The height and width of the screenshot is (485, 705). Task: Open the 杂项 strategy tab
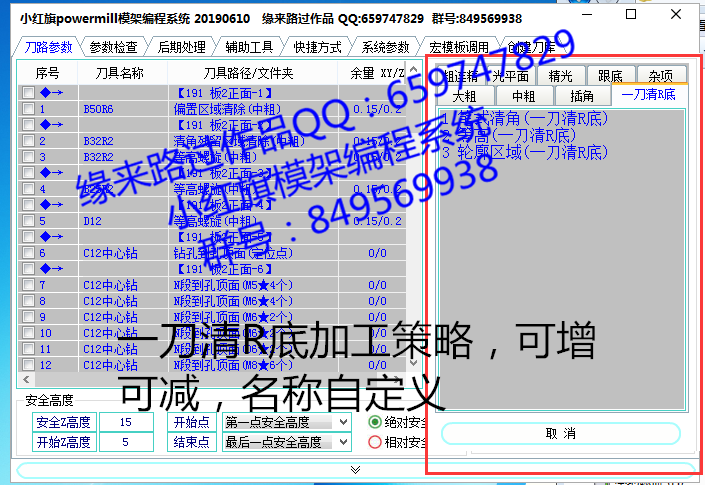661,76
